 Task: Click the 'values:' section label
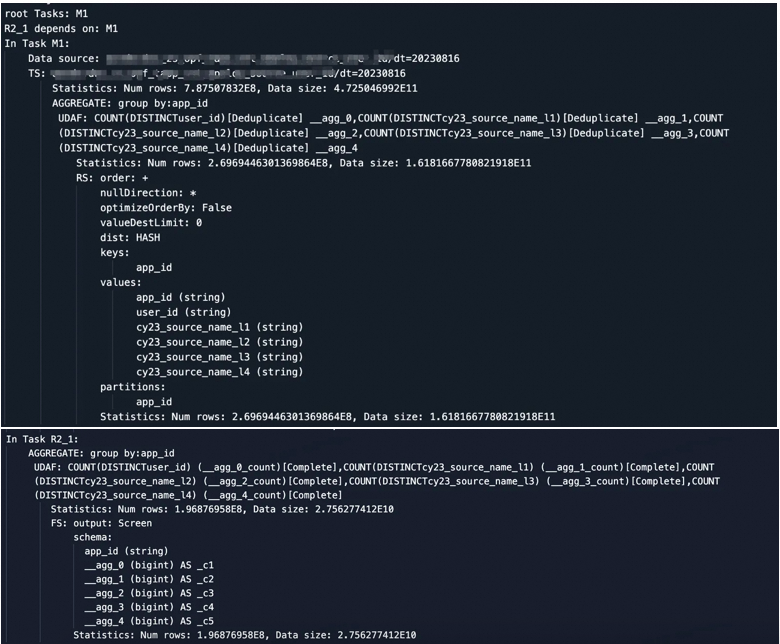(x=120, y=282)
